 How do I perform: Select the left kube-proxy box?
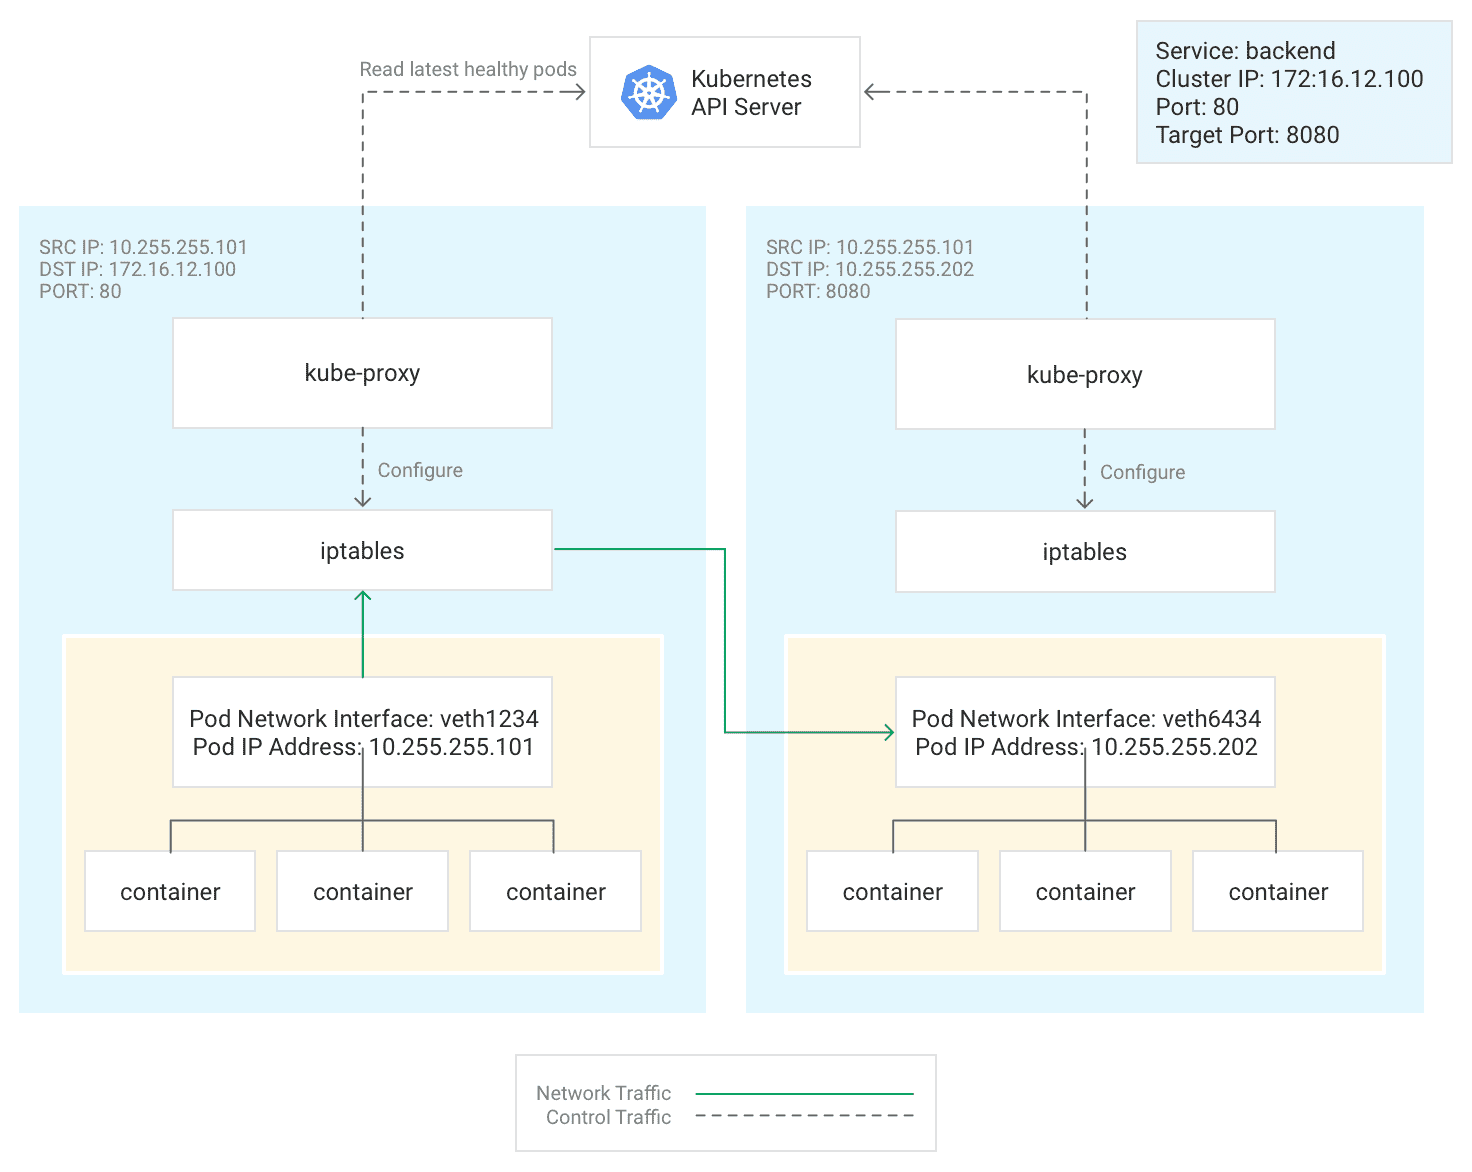point(362,373)
